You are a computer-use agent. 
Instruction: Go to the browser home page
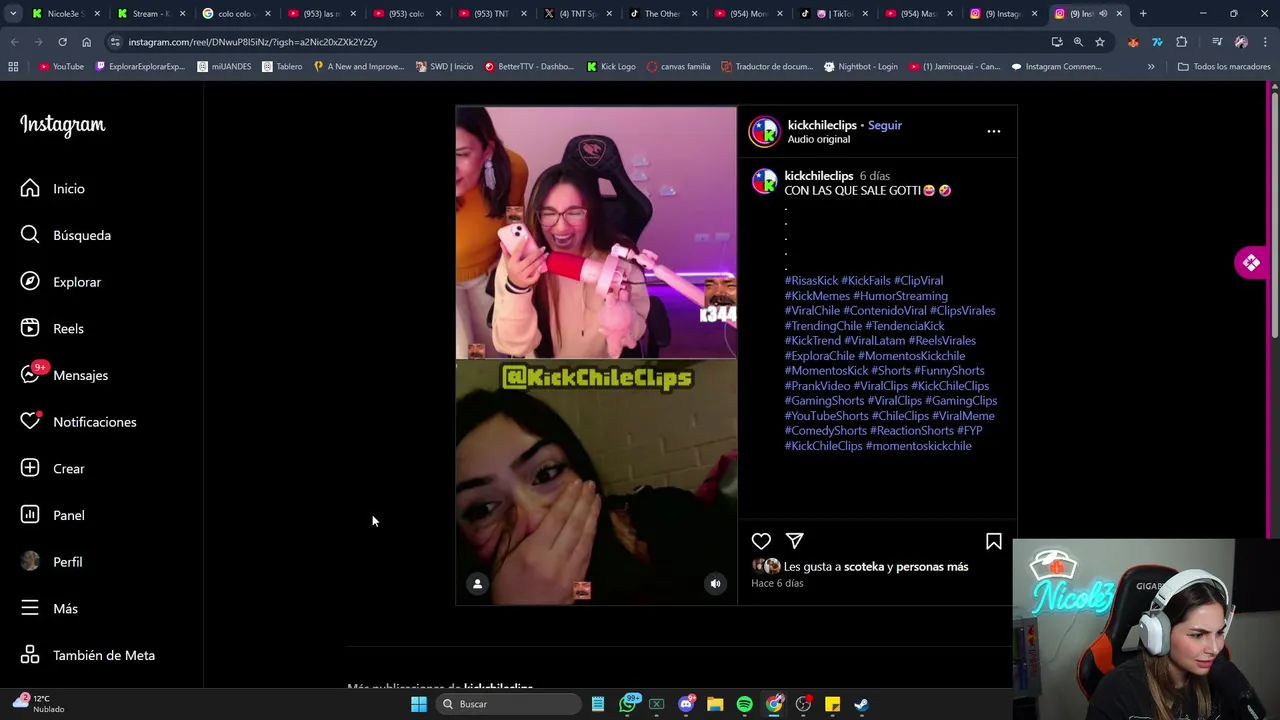point(86,42)
